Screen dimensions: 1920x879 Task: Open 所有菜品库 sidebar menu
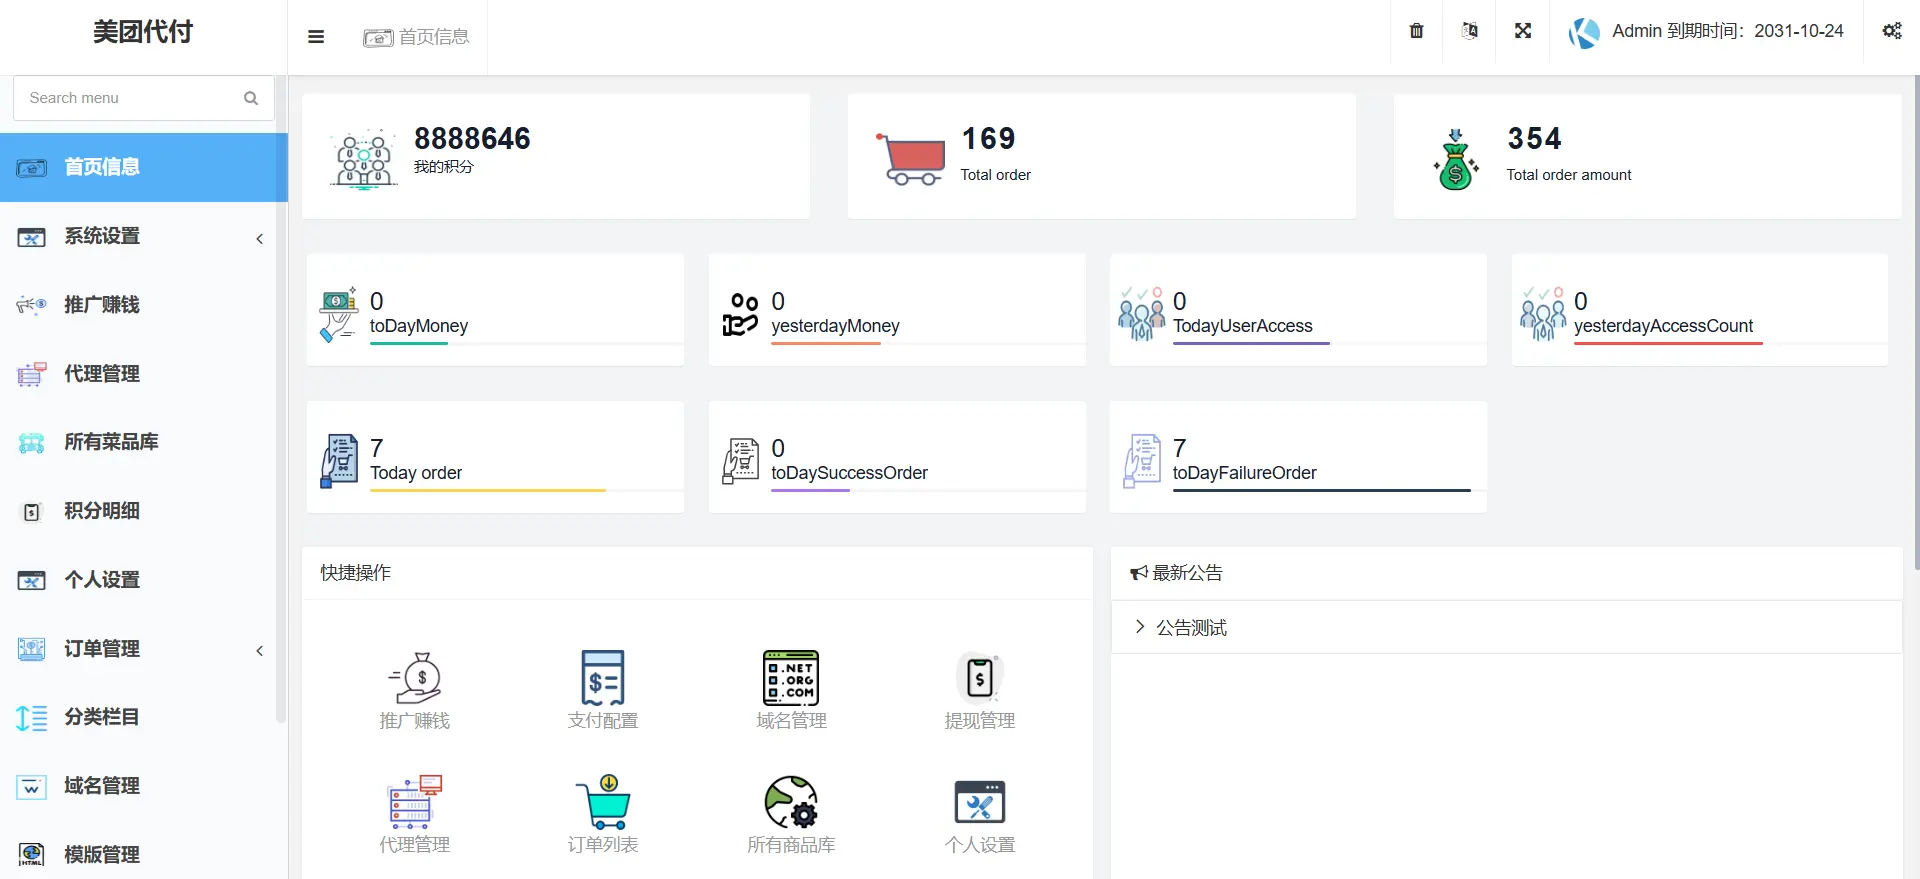point(144,442)
